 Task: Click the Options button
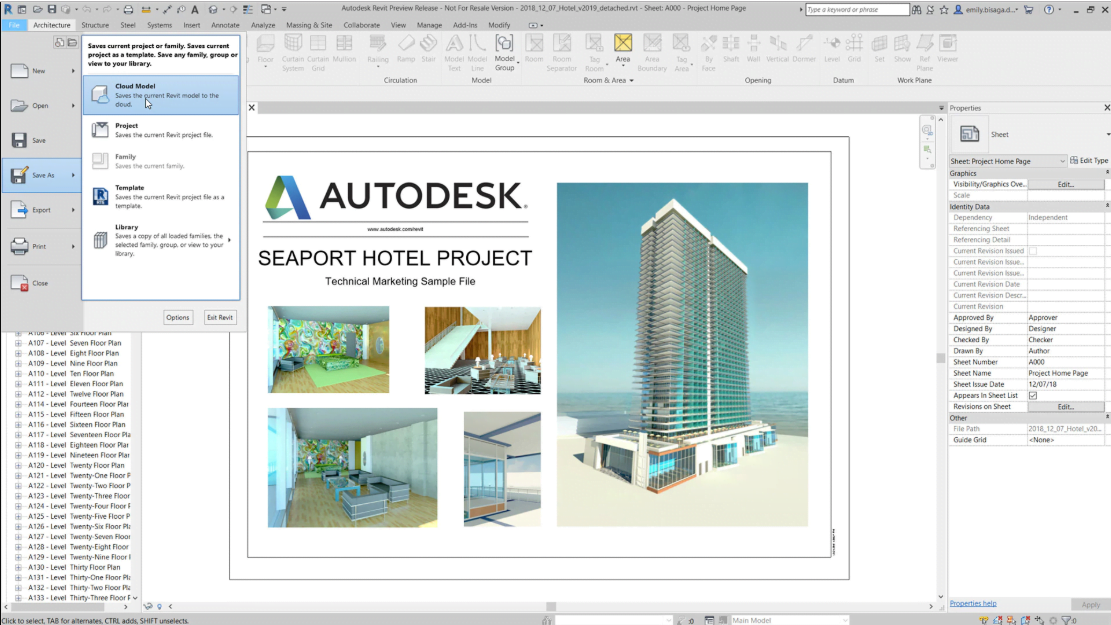[178, 317]
